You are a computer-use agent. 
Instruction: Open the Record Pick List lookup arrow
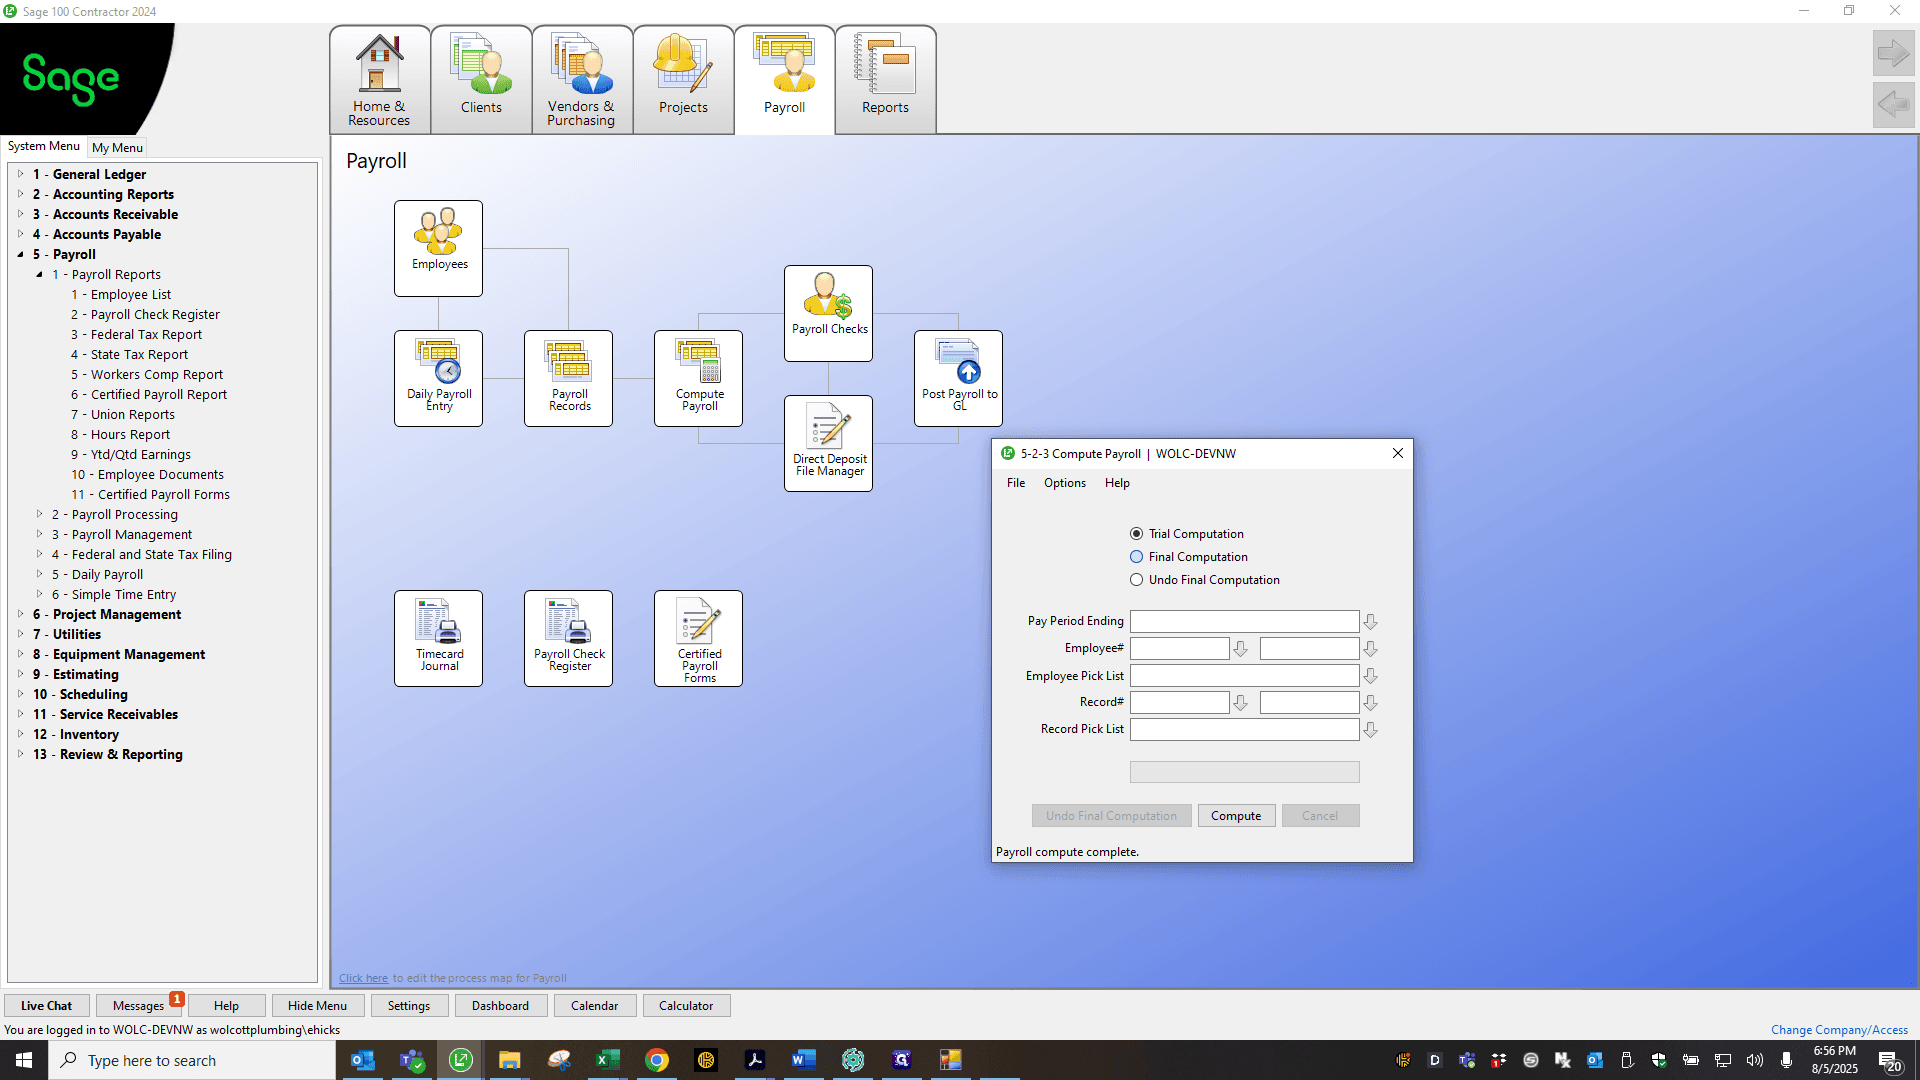(1370, 730)
